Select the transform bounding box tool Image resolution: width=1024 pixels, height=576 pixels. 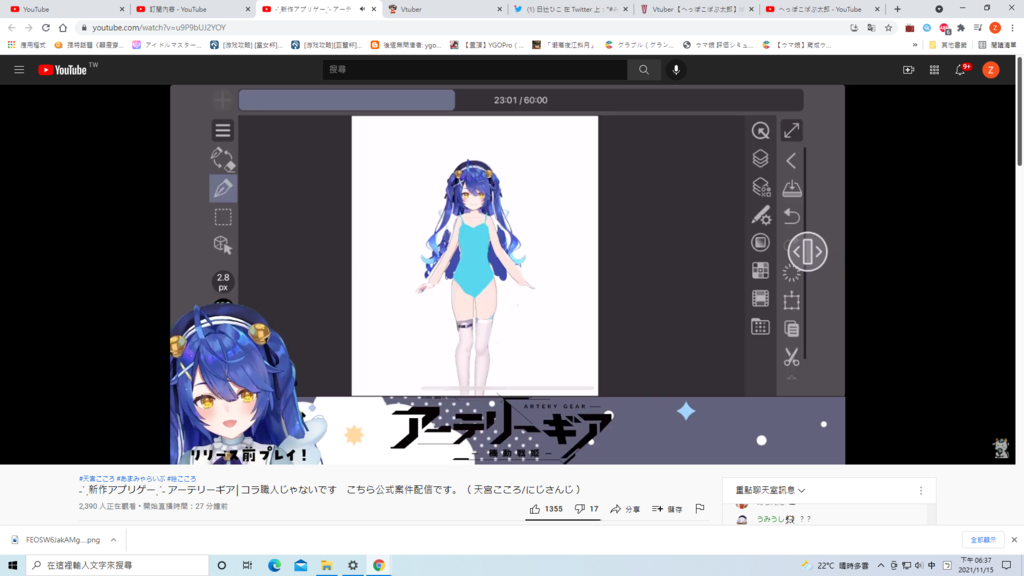click(792, 300)
